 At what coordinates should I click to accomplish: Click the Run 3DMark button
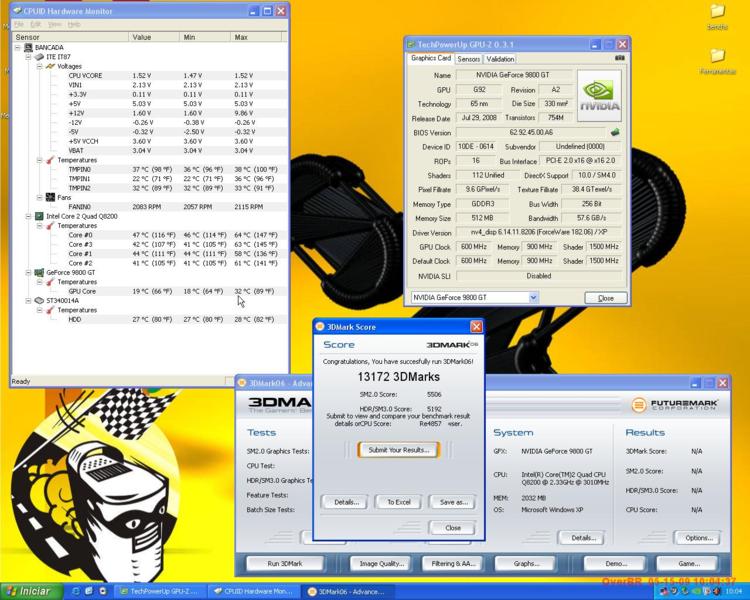pyautogui.click(x=285, y=564)
